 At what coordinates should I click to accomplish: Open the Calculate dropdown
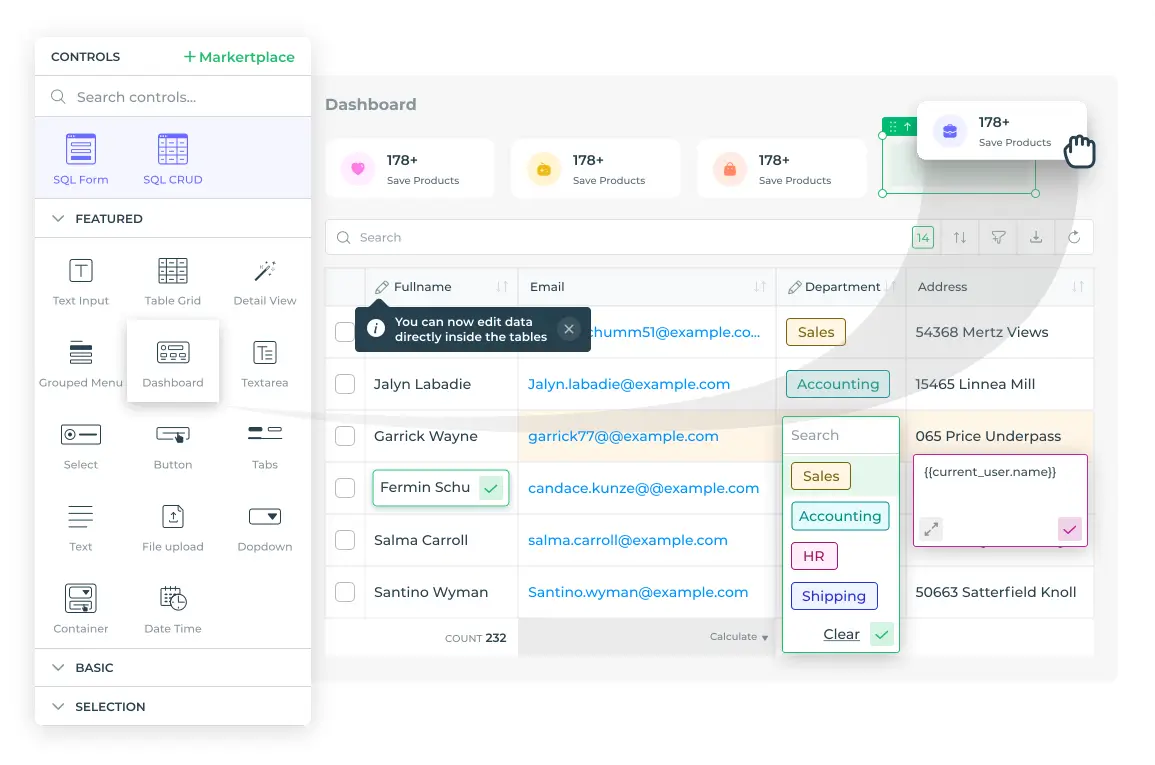[x=737, y=636]
